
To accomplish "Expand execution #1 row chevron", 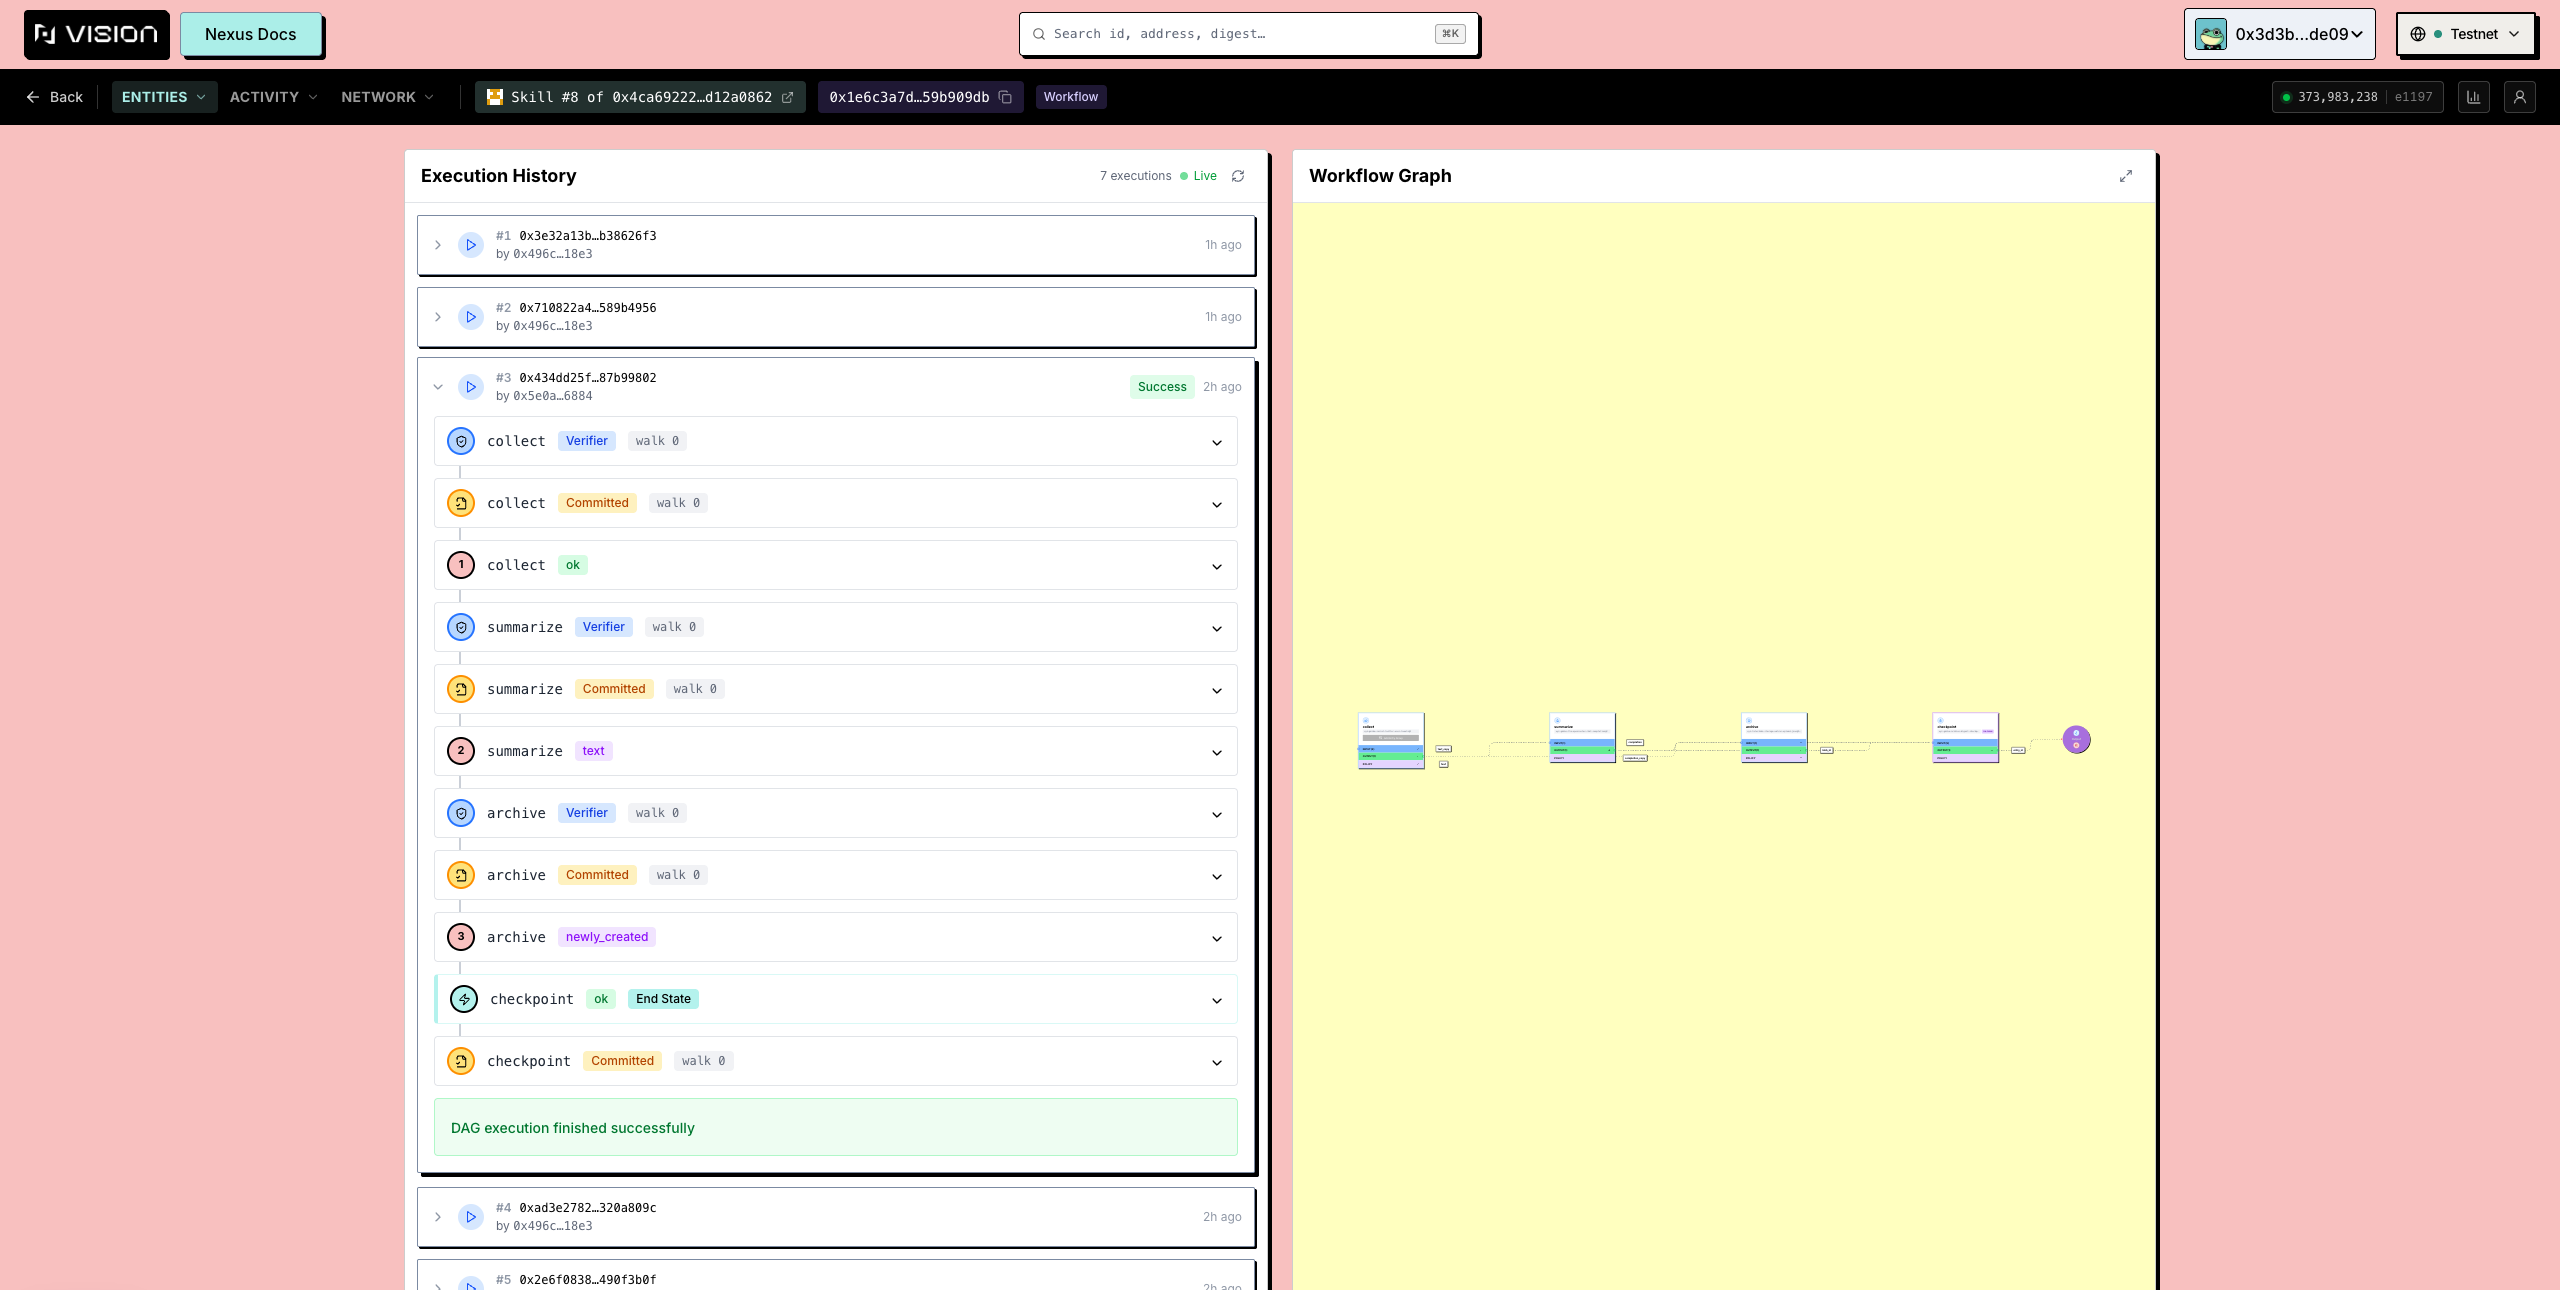I will point(438,245).
